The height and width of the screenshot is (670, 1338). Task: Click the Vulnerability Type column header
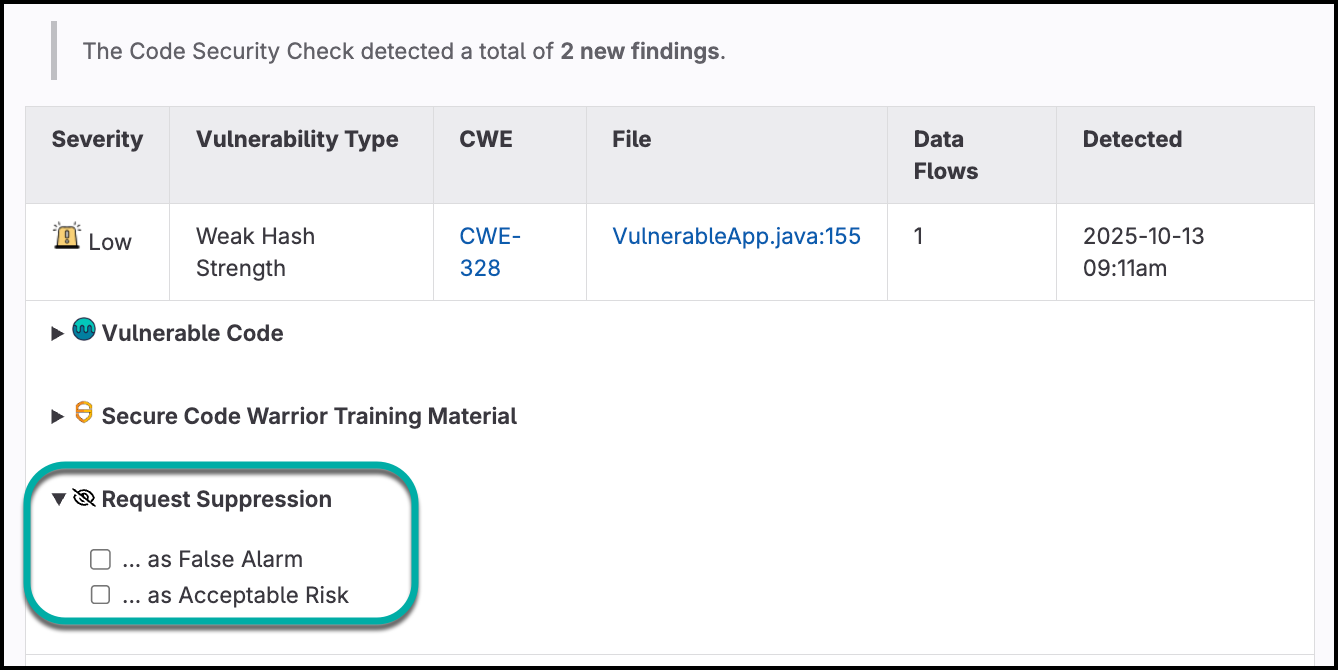[x=297, y=139]
